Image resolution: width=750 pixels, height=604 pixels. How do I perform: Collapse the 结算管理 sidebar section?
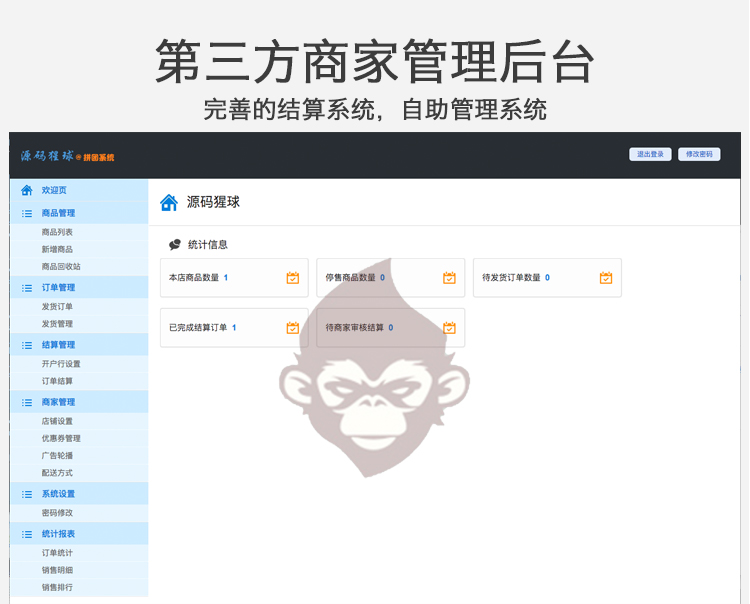coord(79,345)
